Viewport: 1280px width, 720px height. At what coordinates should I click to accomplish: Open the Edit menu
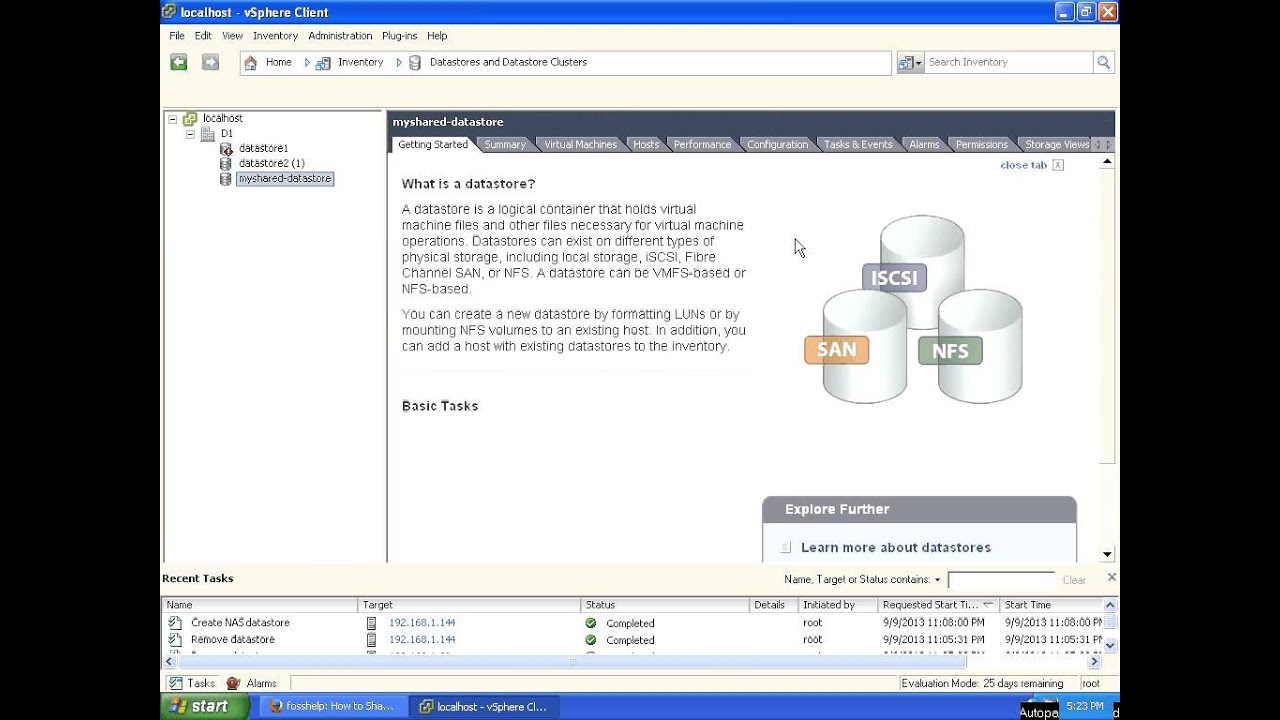tap(203, 36)
